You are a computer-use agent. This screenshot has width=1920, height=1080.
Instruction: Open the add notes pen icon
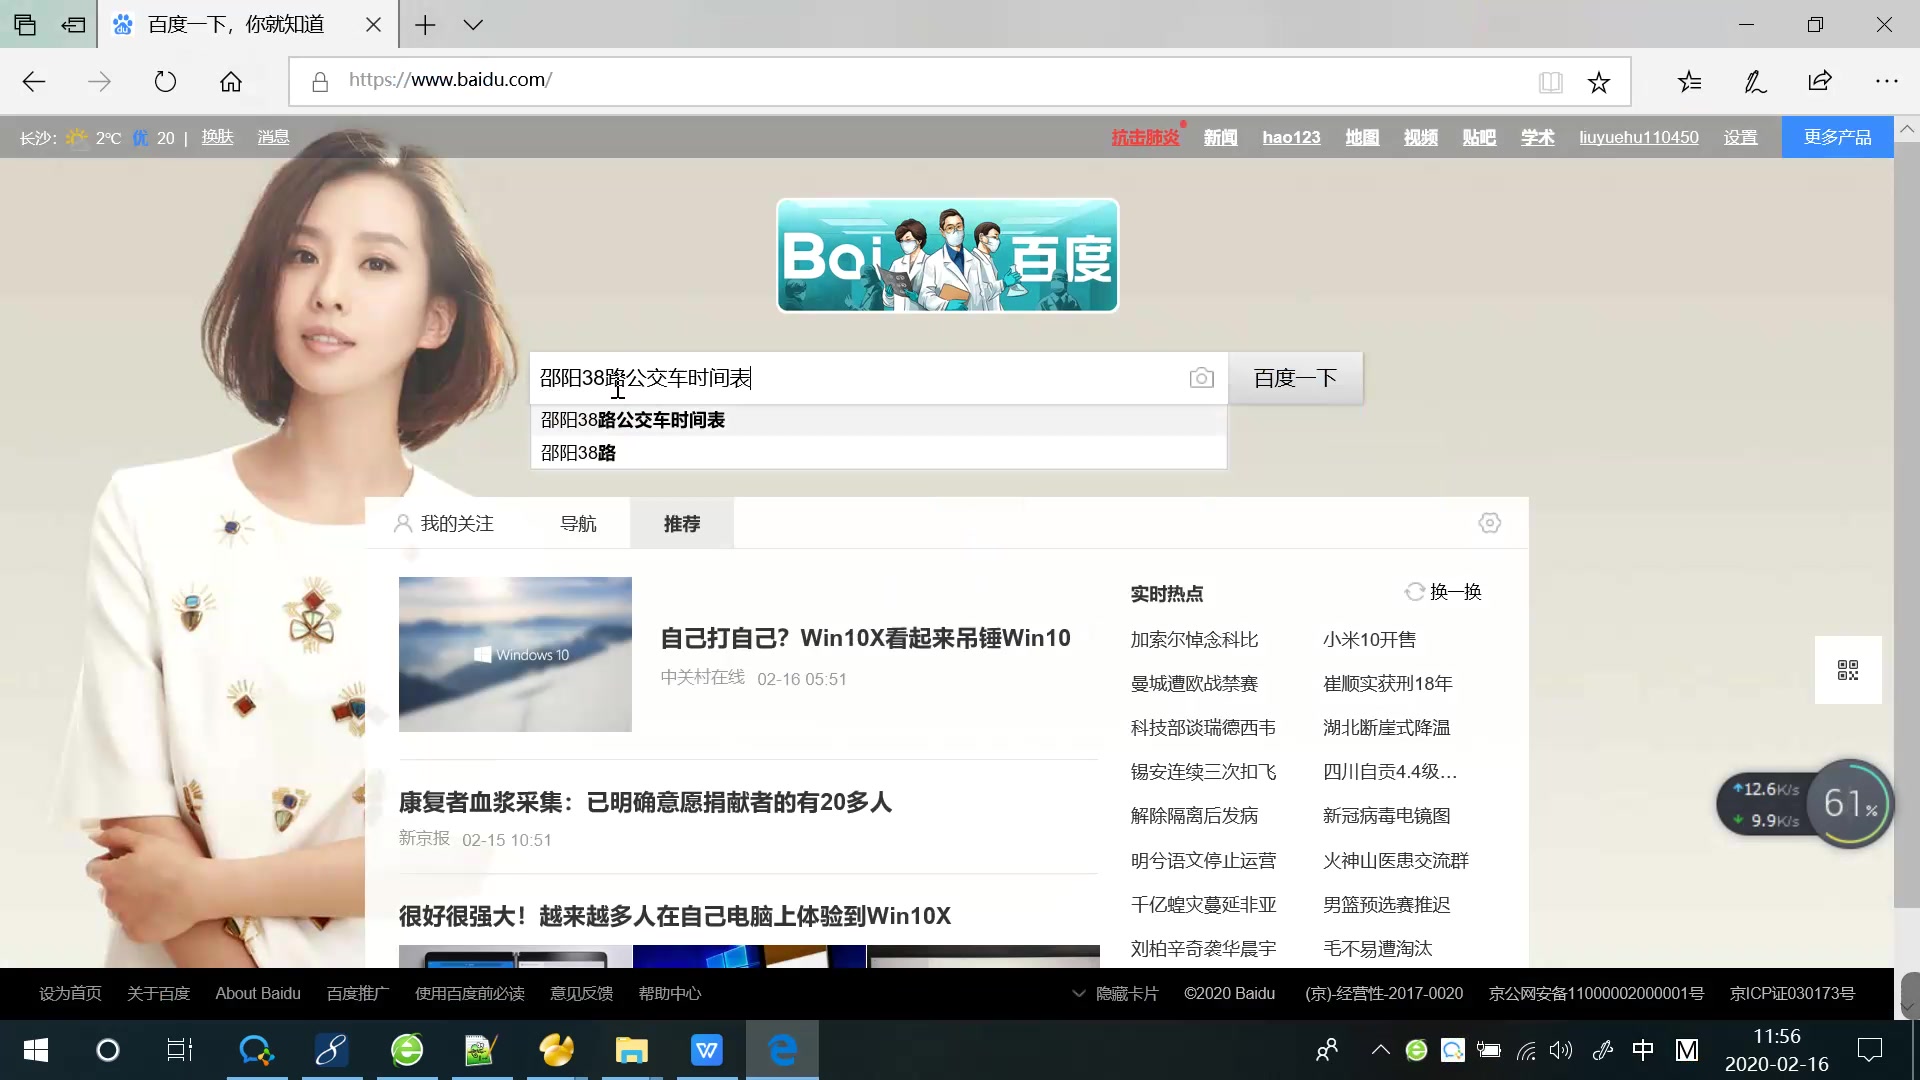point(1755,82)
